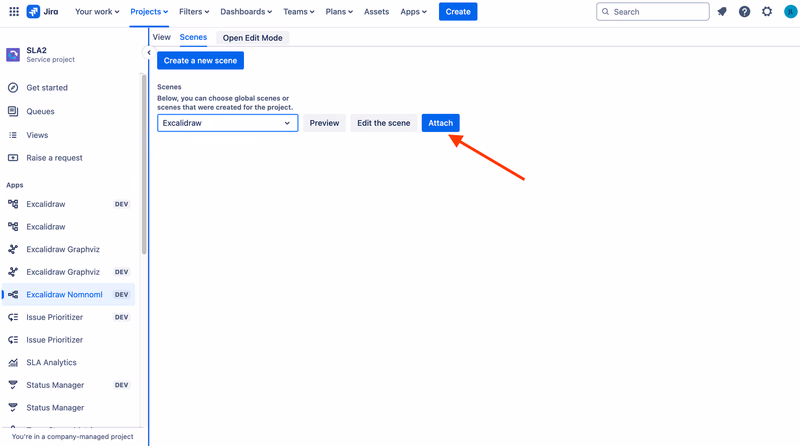The width and height of the screenshot is (800, 446).
Task: Click Open Edit Mode
Action: point(253,38)
